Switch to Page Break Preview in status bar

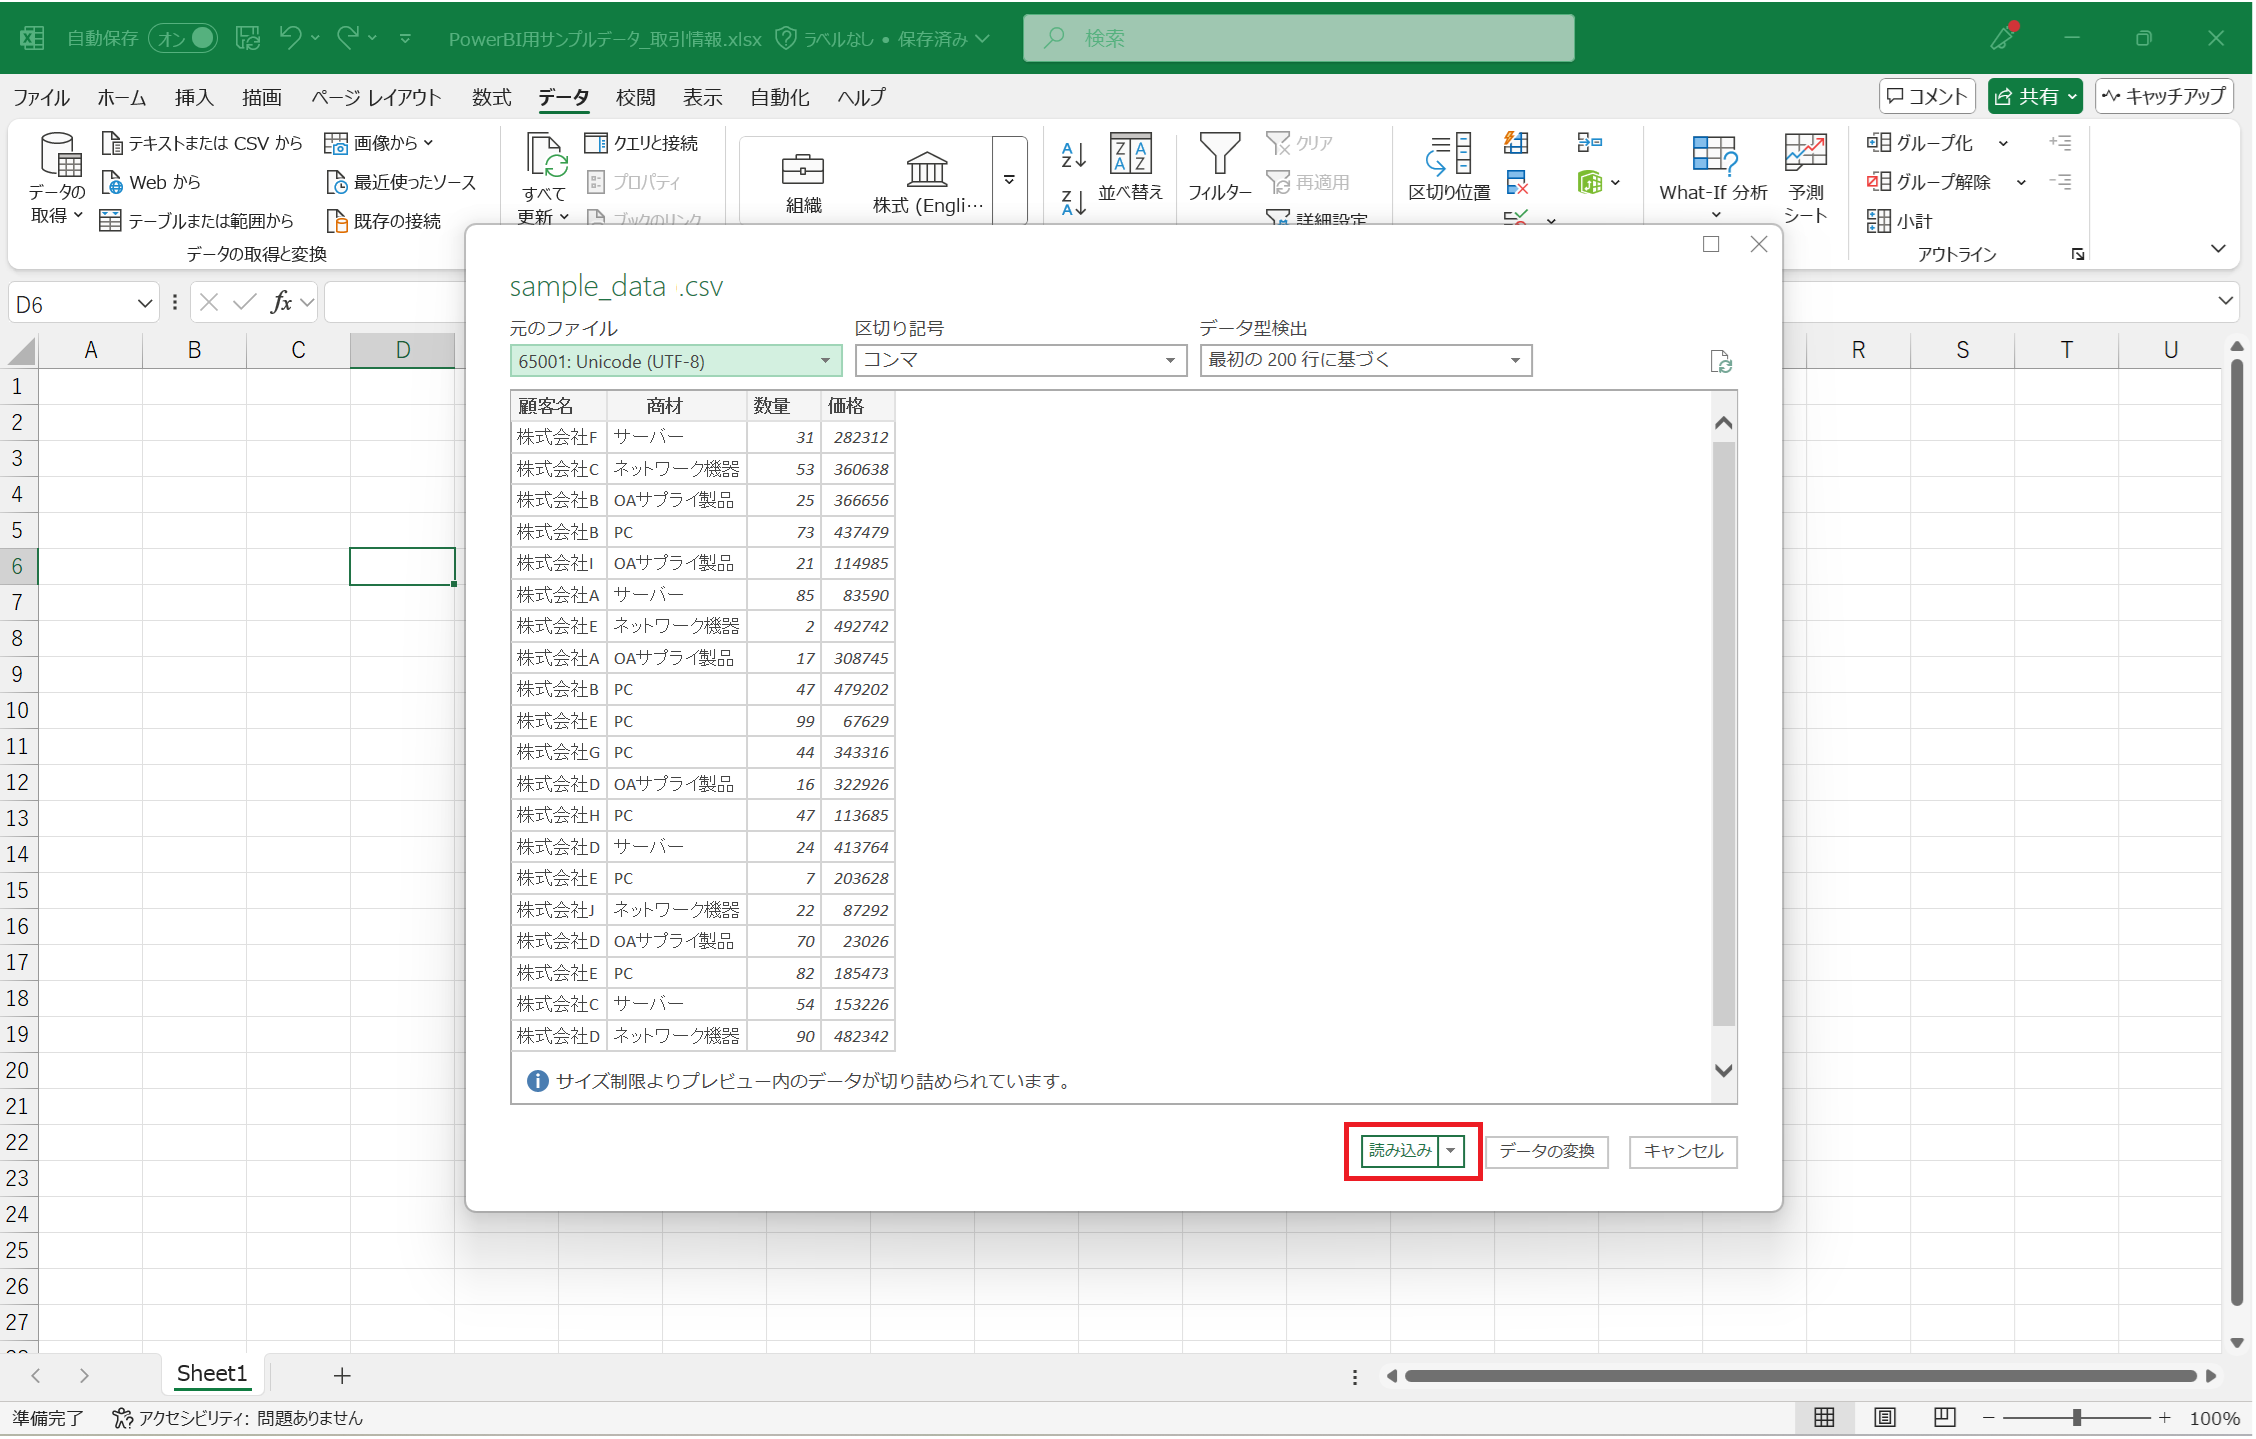click(x=1944, y=1417)
